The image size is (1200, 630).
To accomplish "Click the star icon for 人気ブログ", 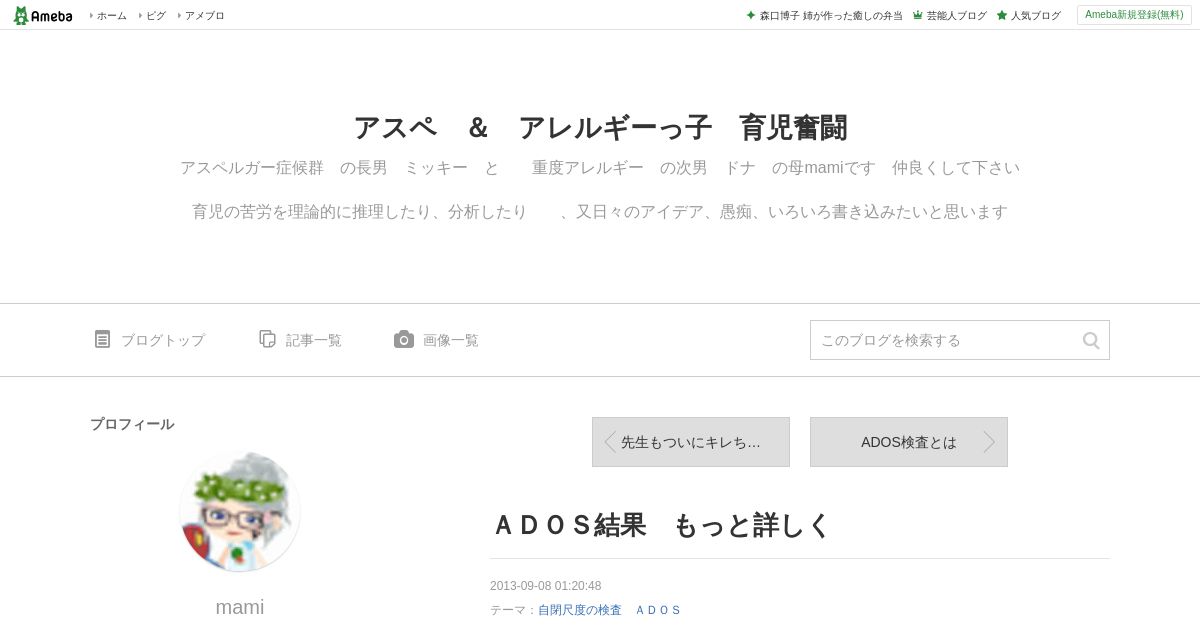I will pos(1001,15).
